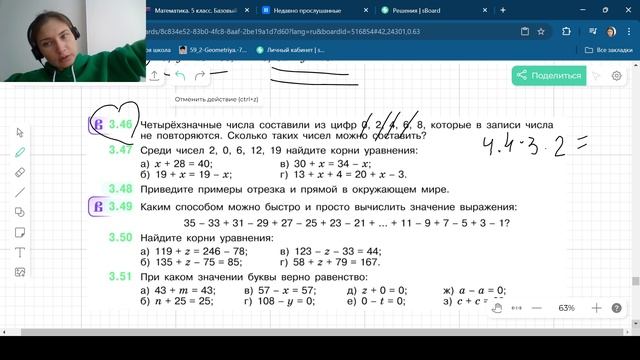Open the Chrome profile avatar
This screenshot has width=640, height=360.
[611, 31]
